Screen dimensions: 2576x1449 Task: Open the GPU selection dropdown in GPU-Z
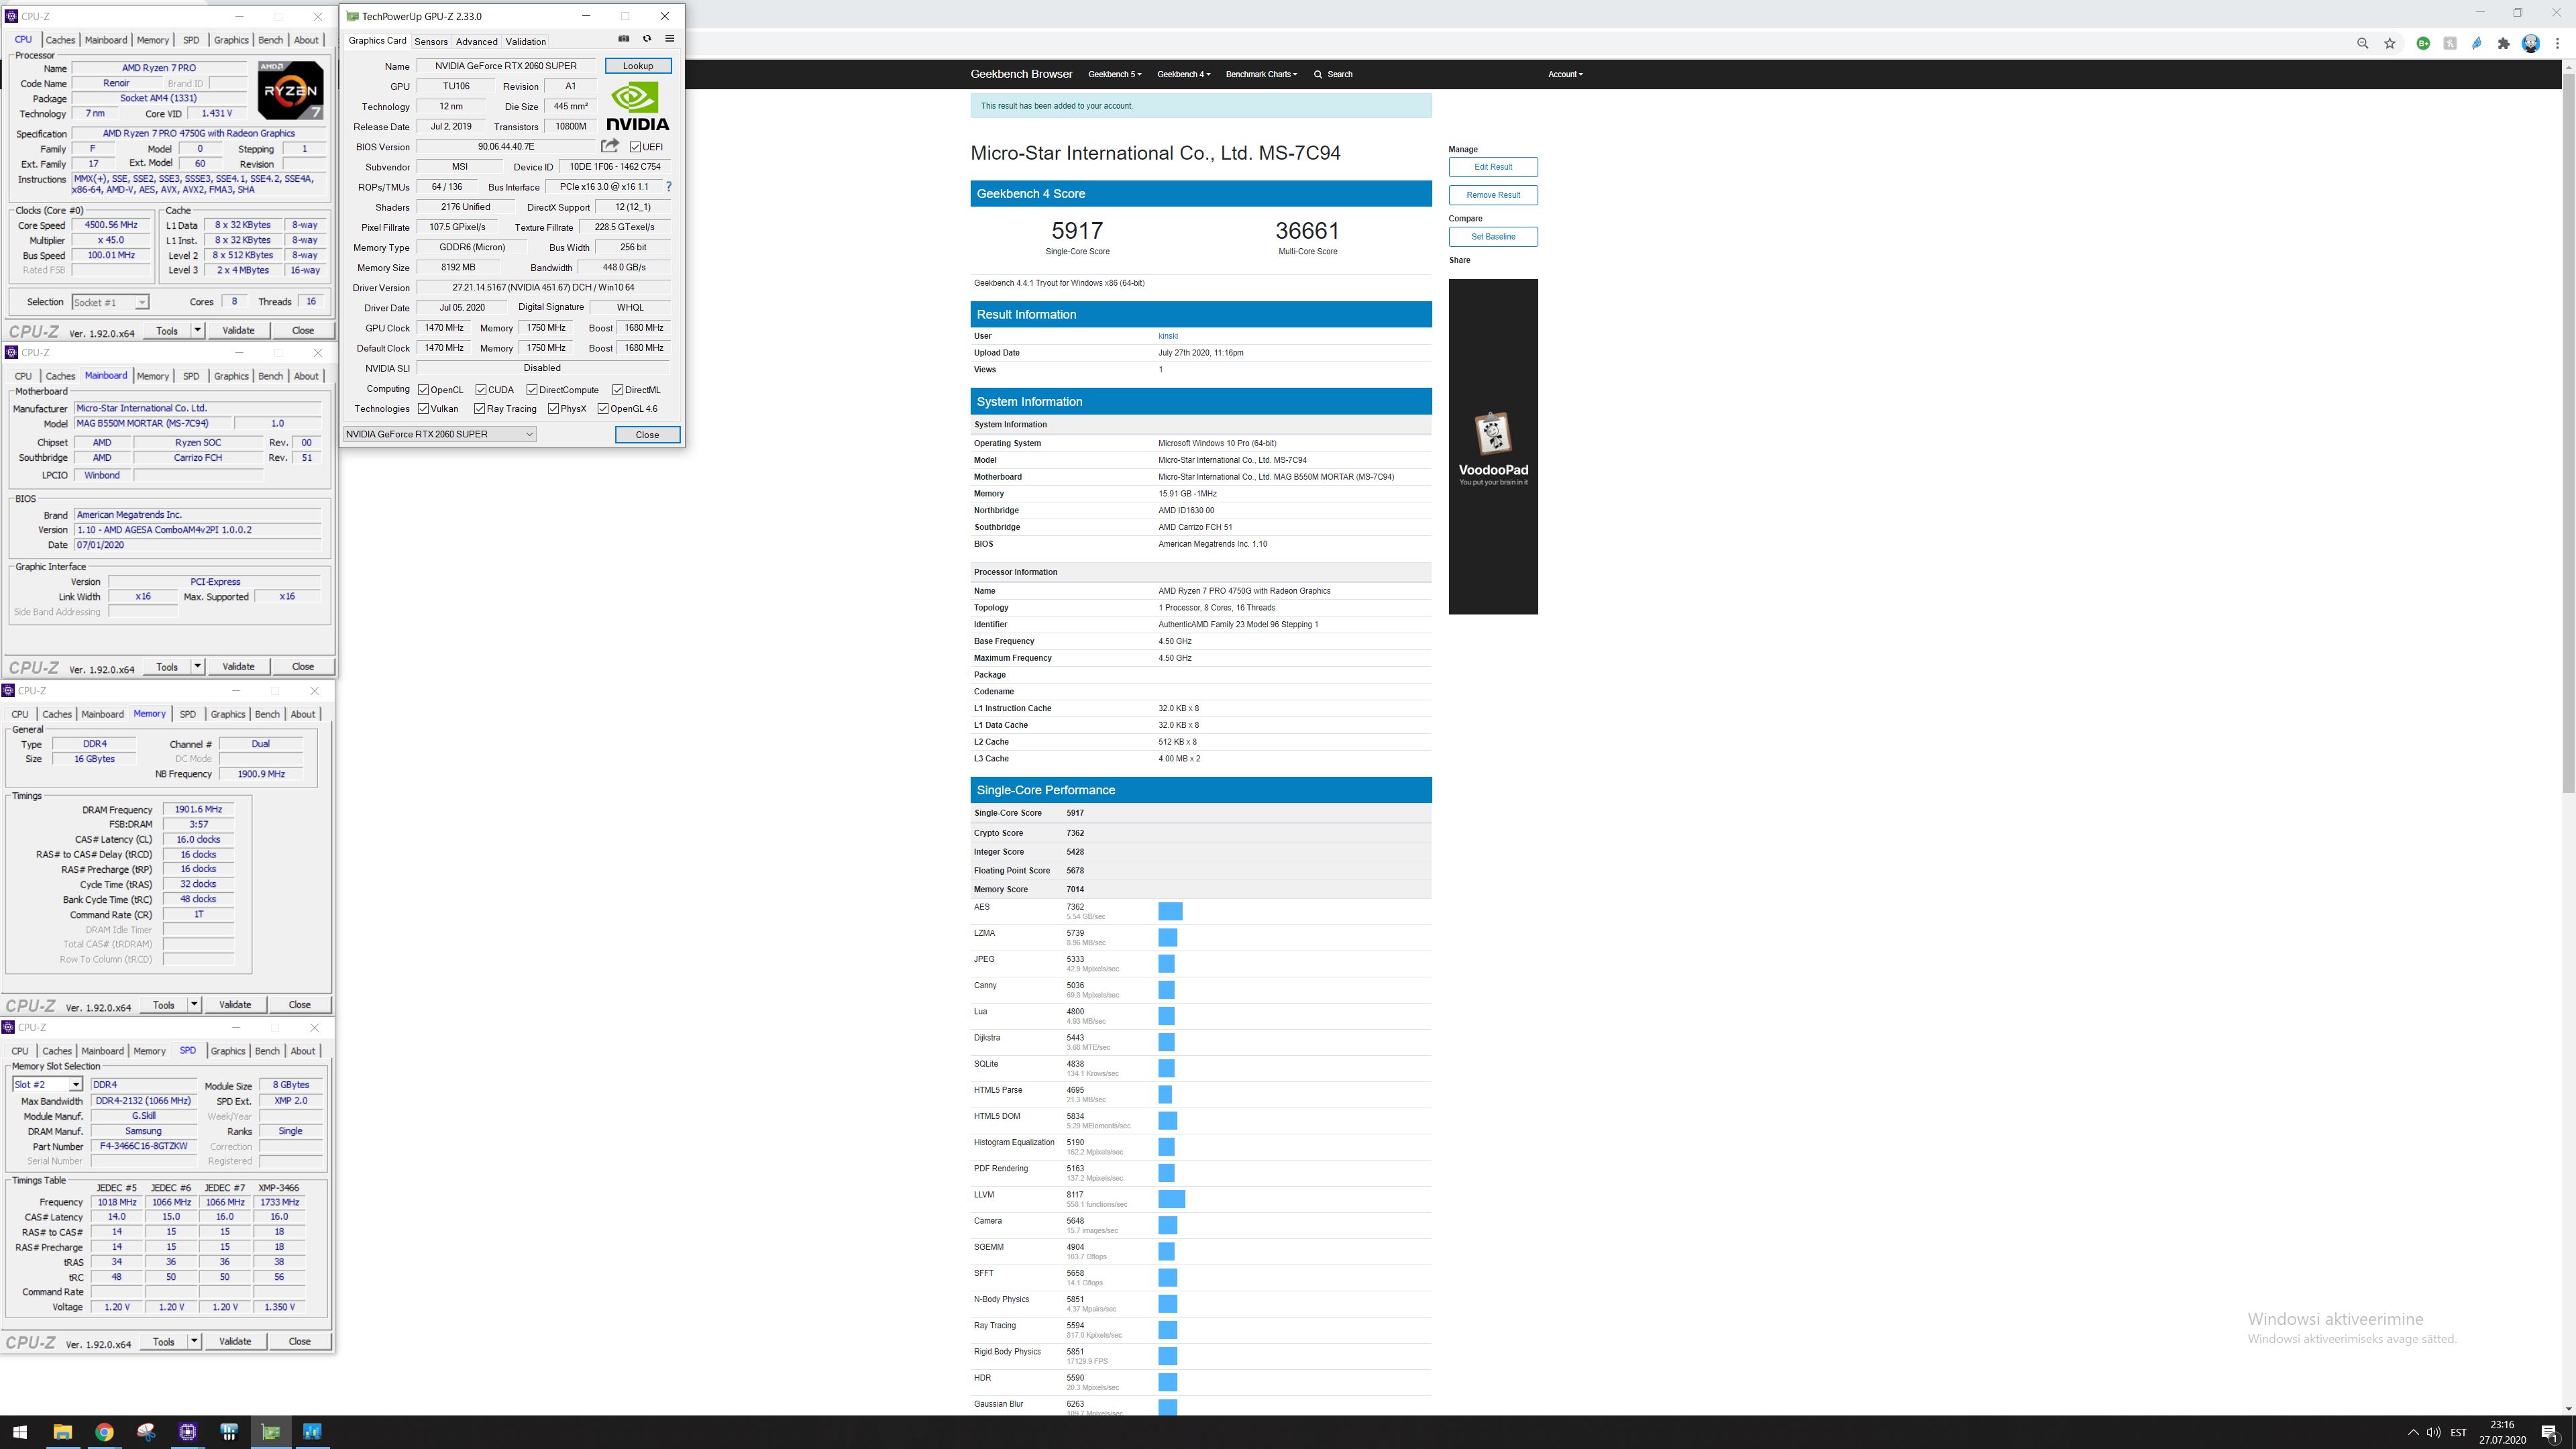439,434
